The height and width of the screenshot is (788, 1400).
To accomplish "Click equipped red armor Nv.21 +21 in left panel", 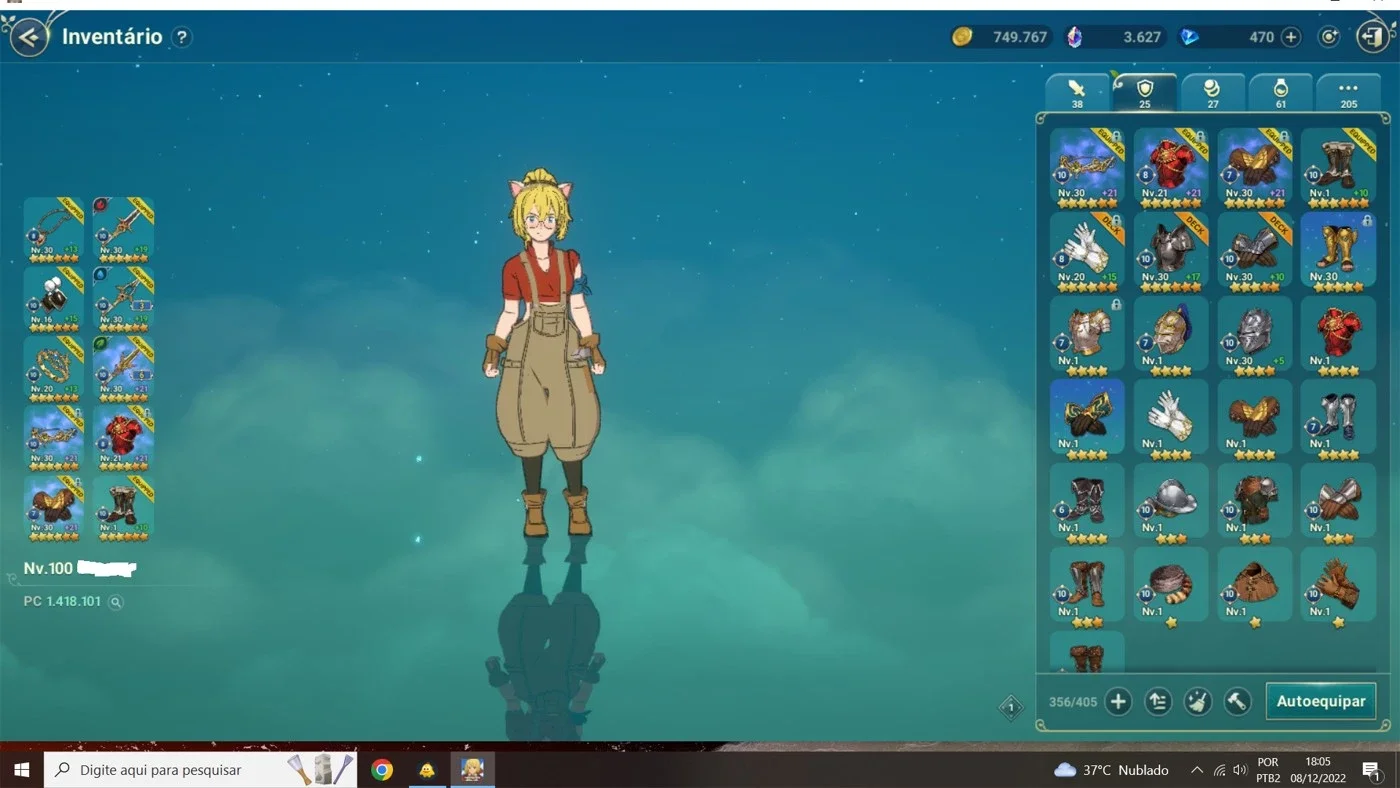I will click(123, 438).
